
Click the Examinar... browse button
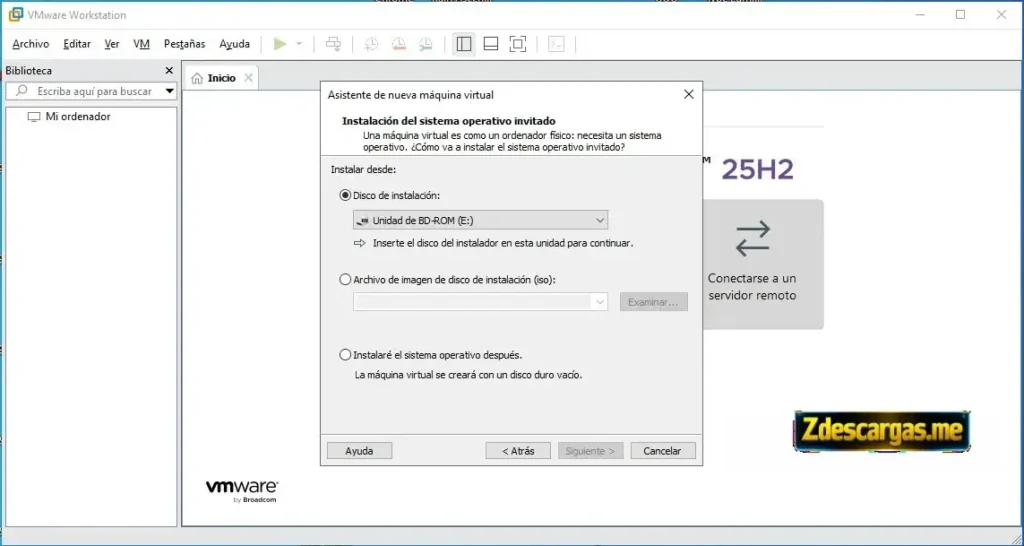pyautogui.click(x=654, y=302)
